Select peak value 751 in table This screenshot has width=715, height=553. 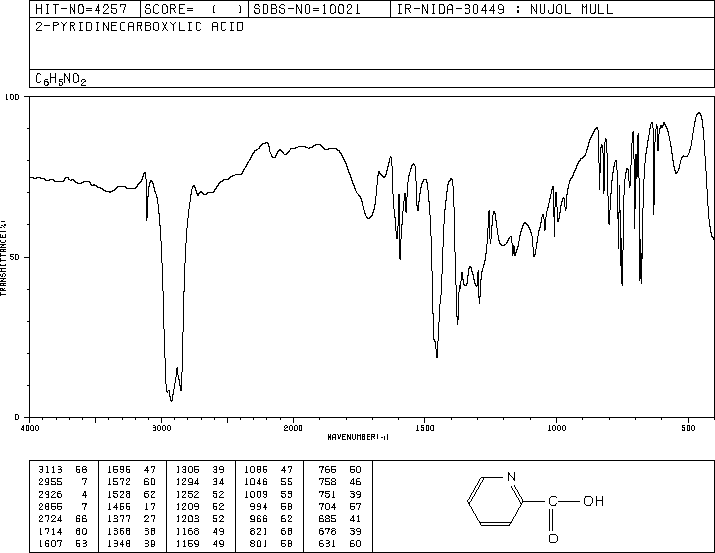pyautogui.click(x=327, y=494)
